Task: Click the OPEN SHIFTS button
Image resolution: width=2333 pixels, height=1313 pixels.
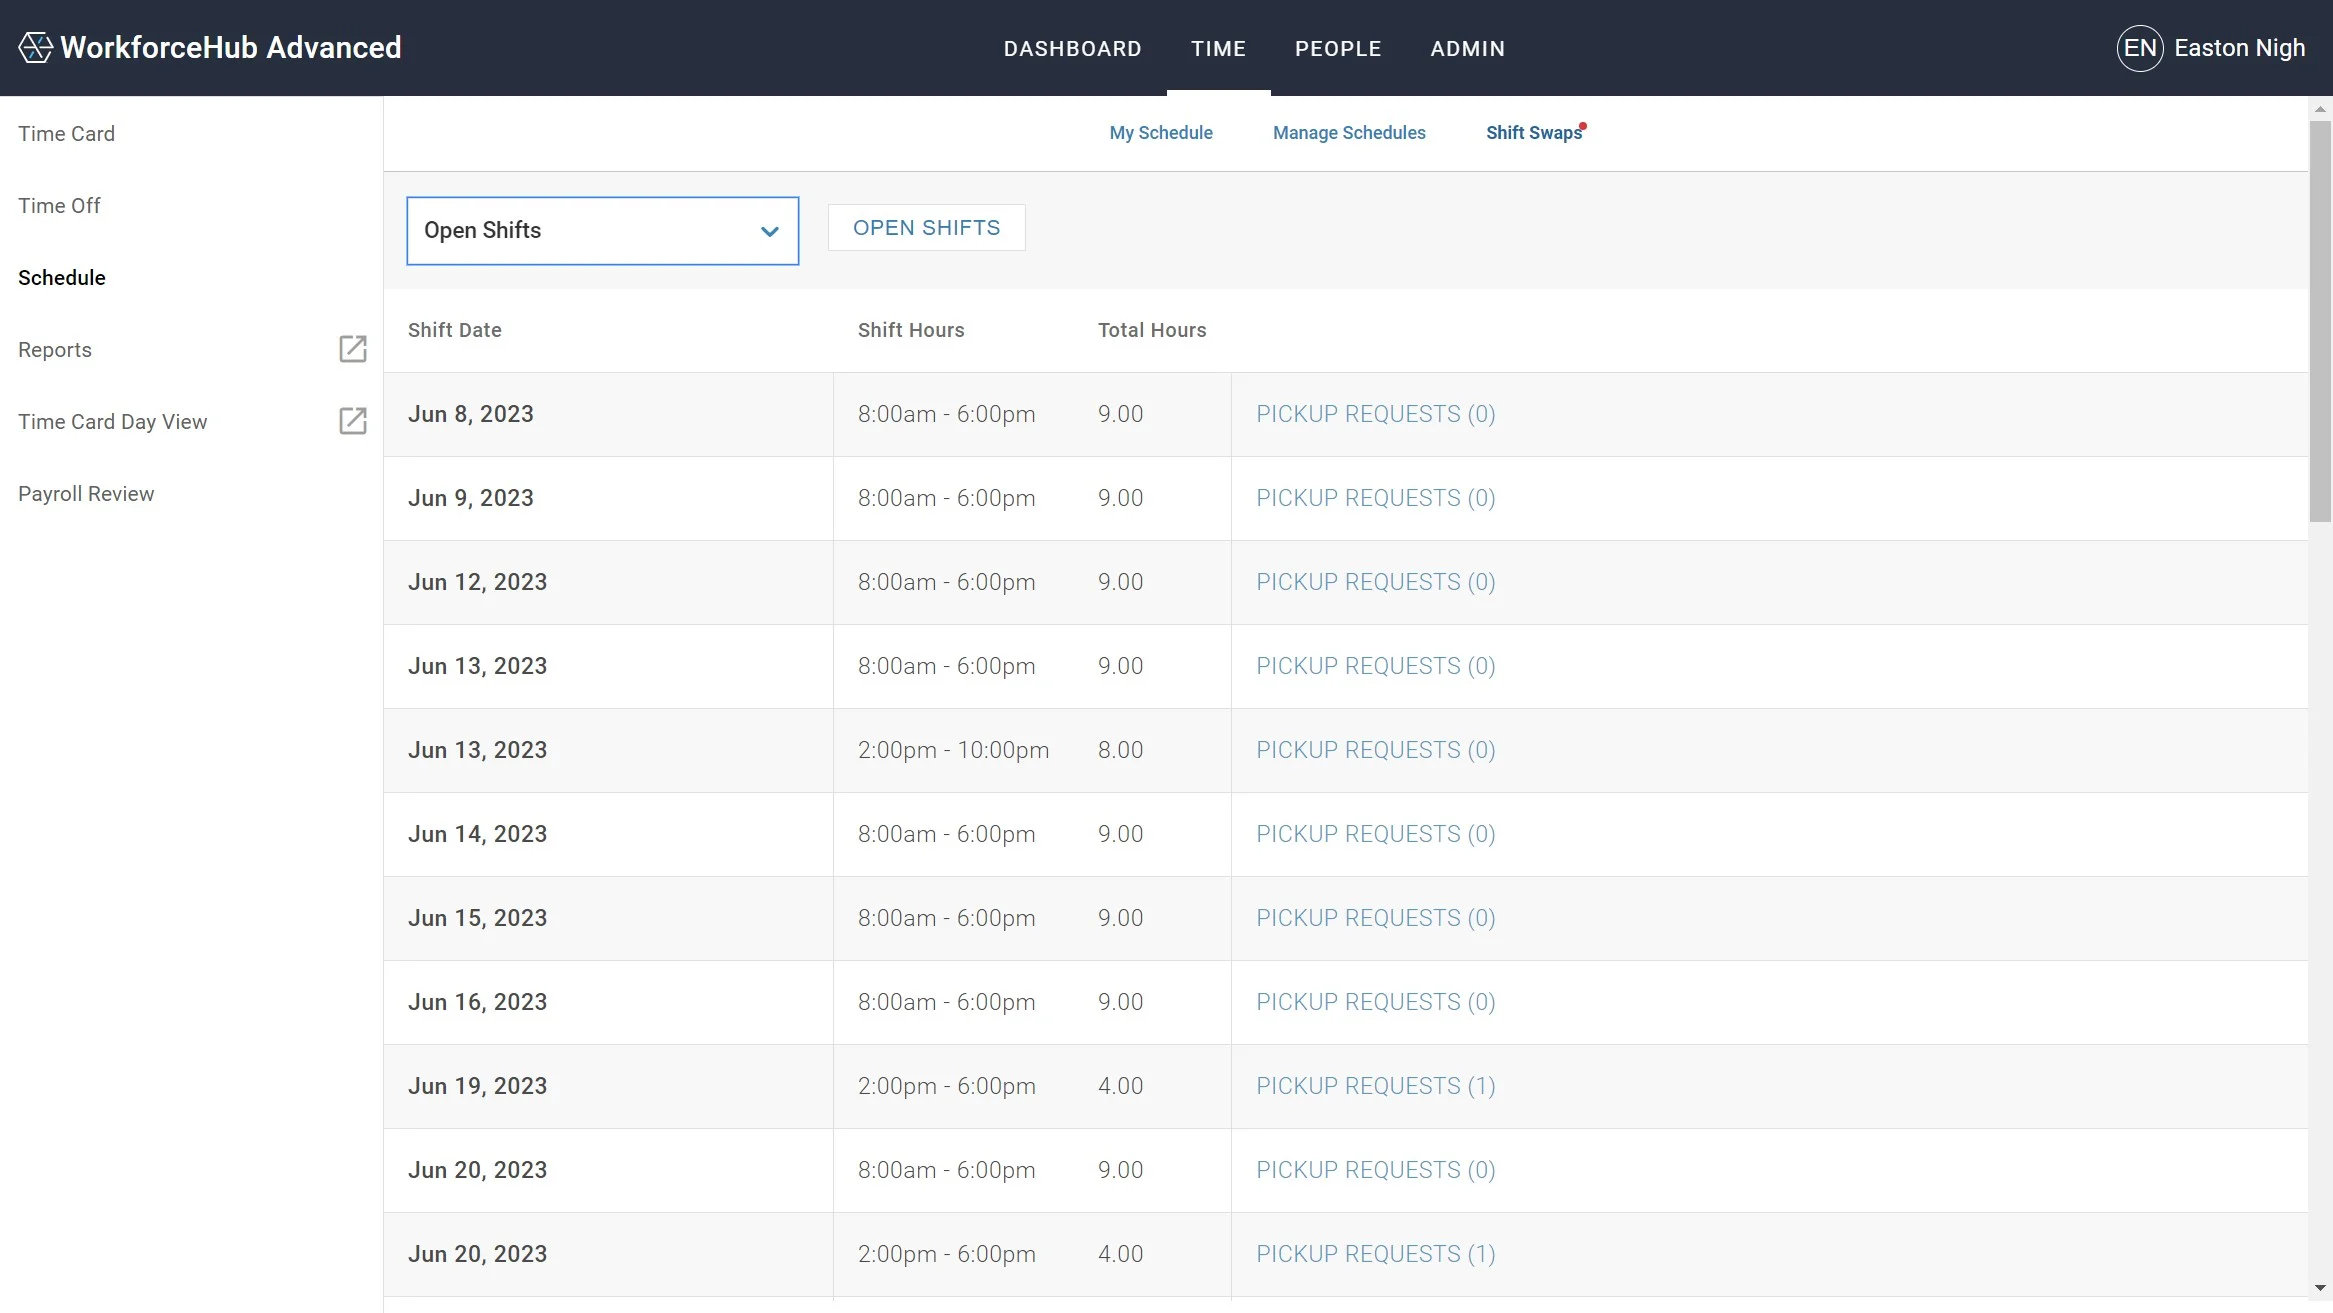Action: tap(926, 228)
